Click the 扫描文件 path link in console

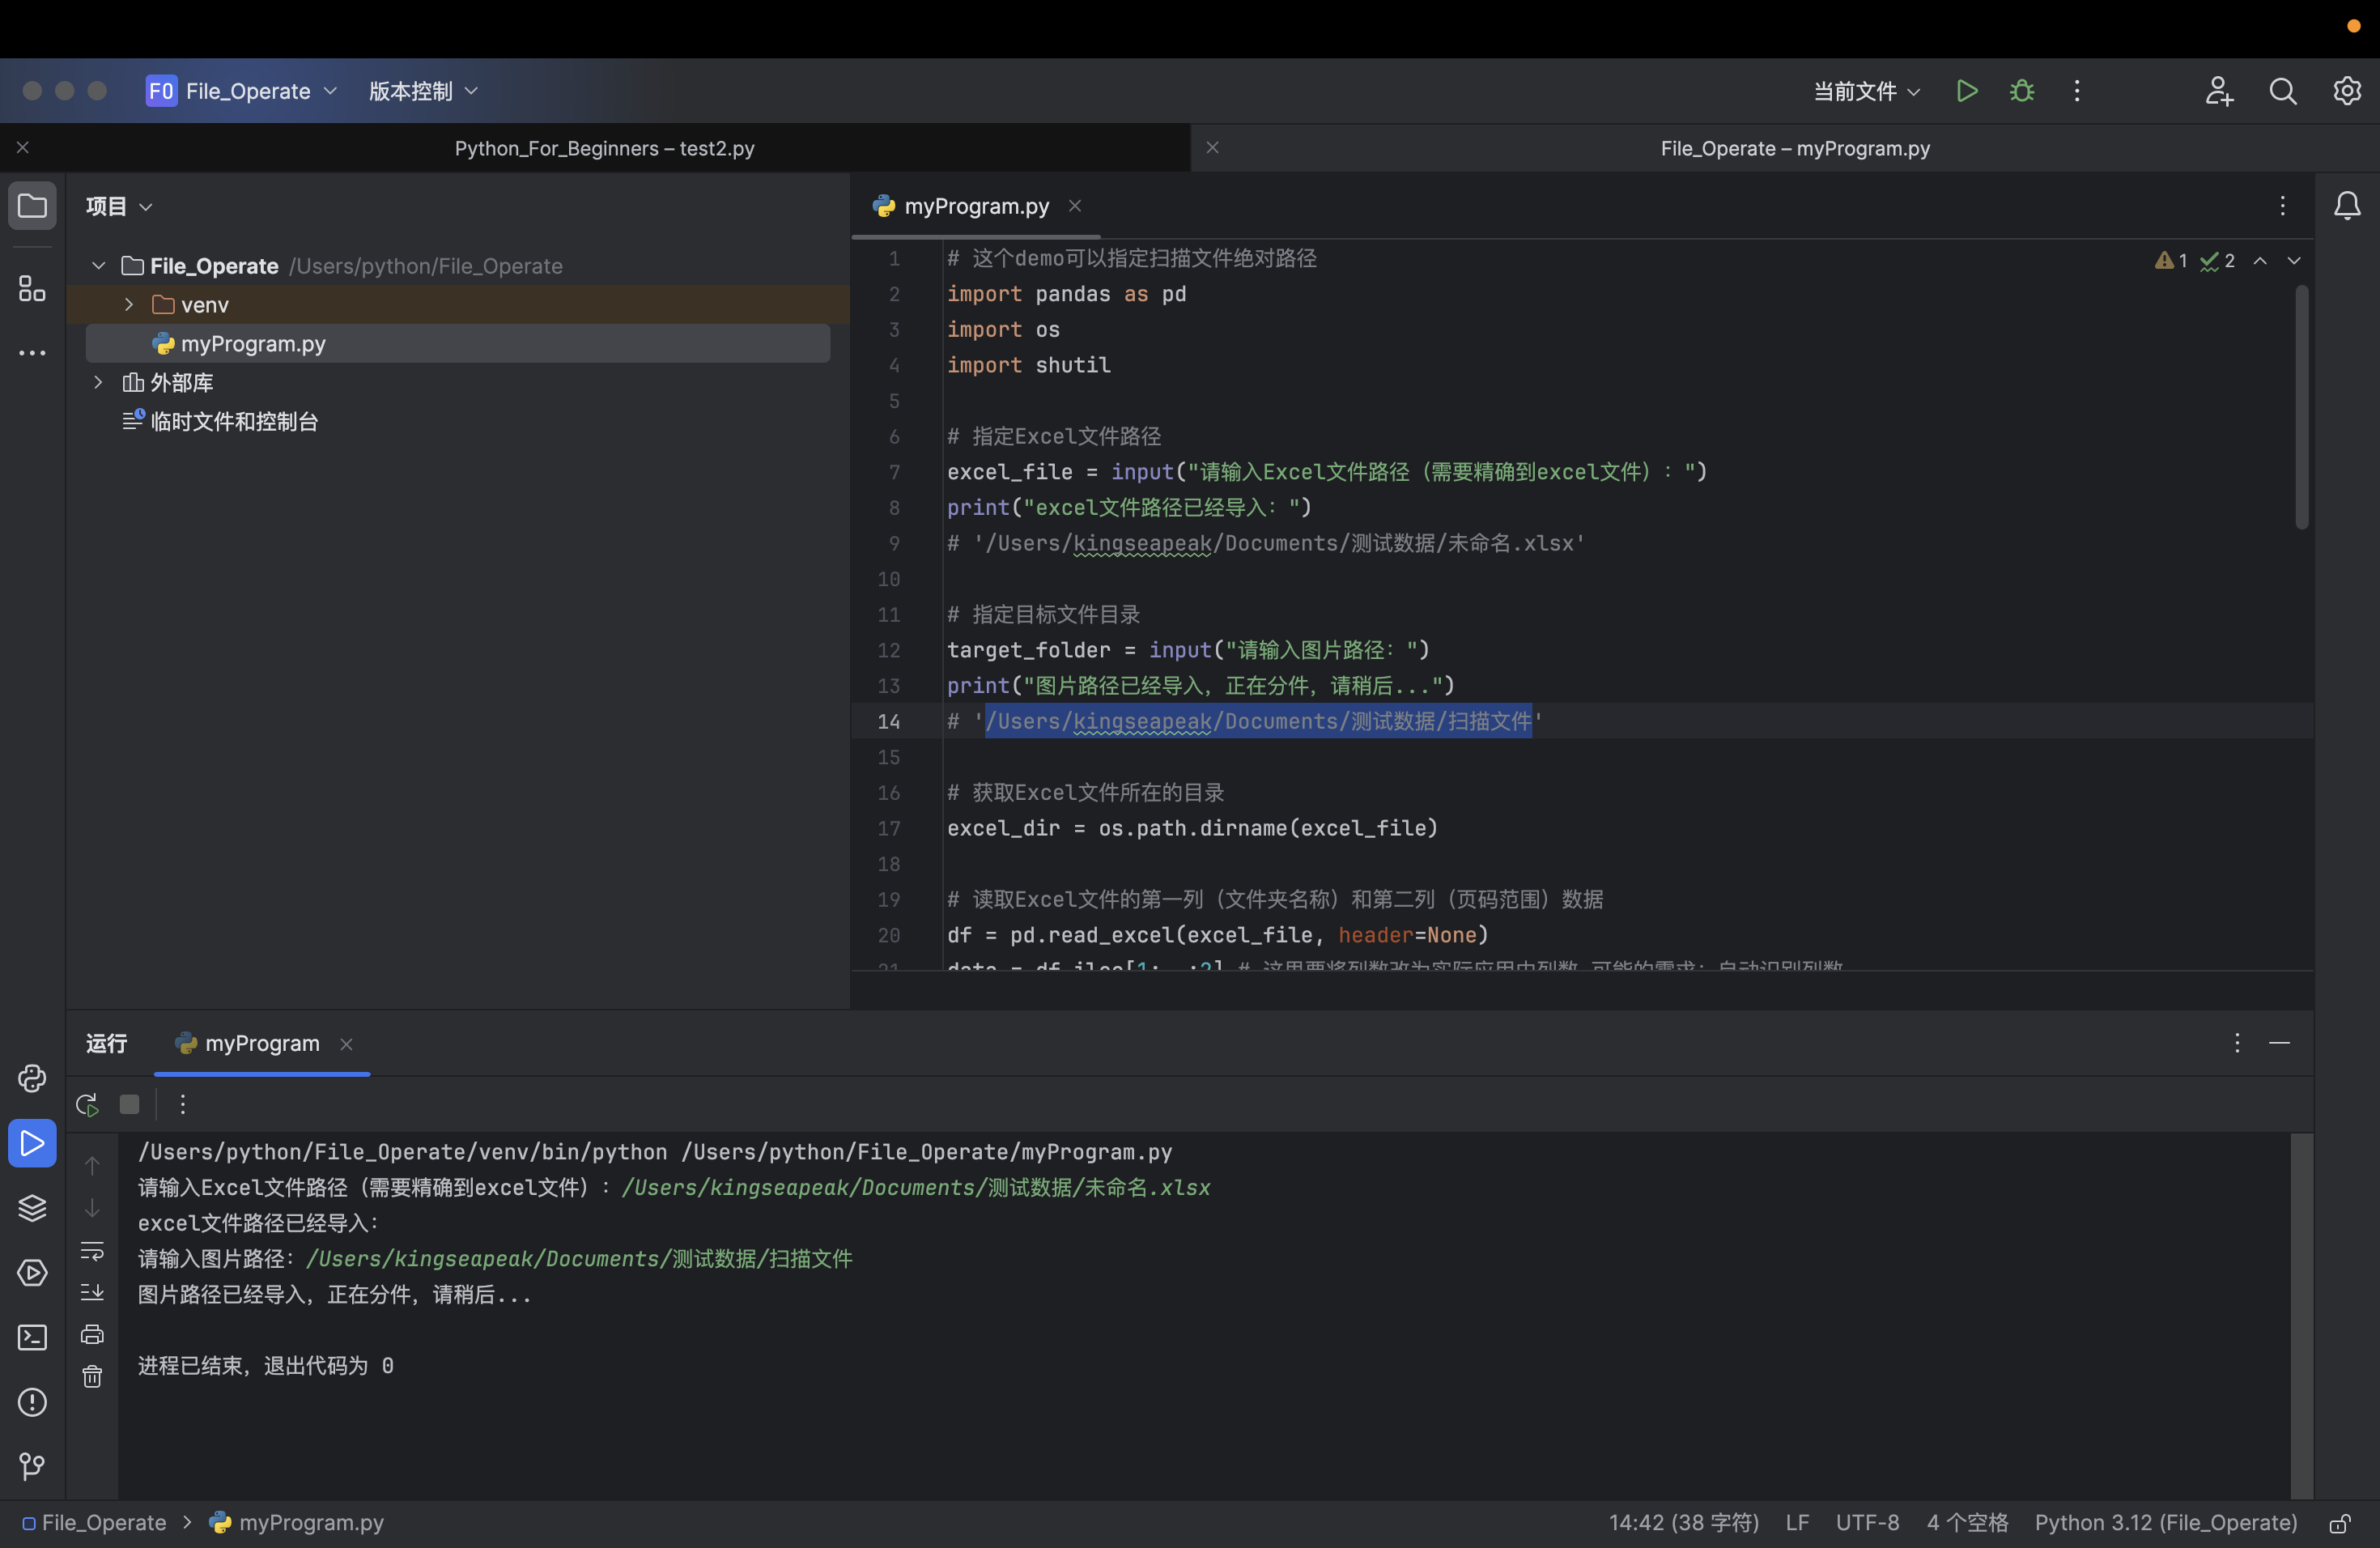click(x=579, y=1258)
